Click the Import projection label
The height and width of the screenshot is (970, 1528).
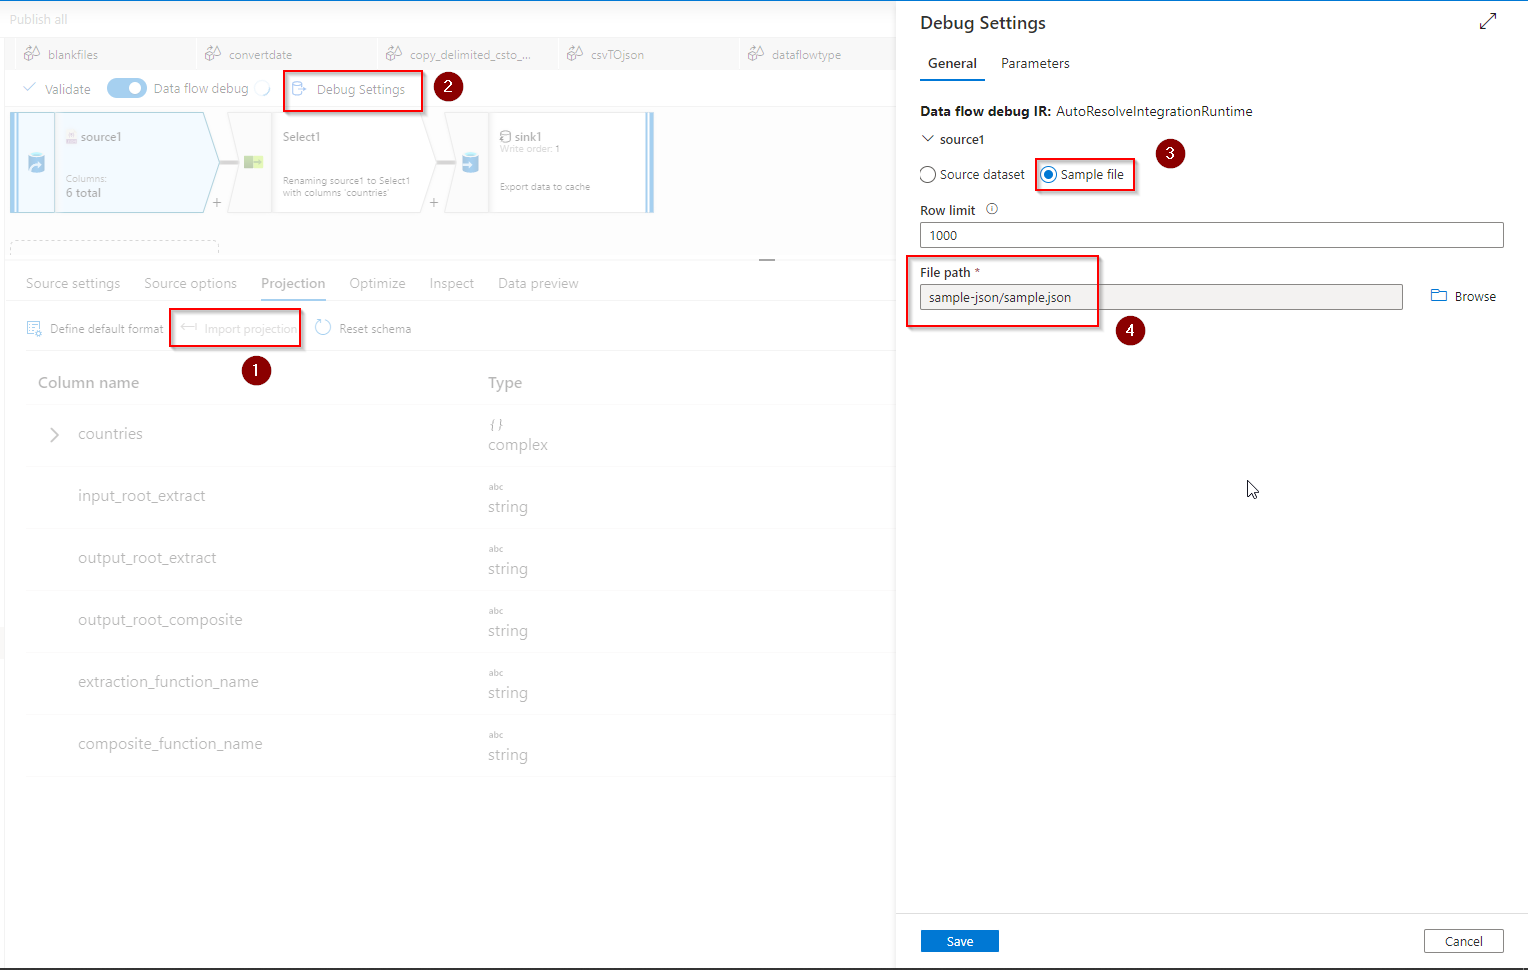250,328
